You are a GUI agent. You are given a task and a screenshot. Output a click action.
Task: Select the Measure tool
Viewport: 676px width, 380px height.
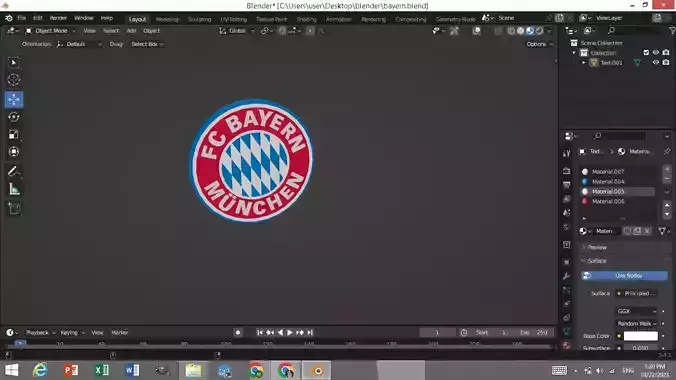pos(14,189)
